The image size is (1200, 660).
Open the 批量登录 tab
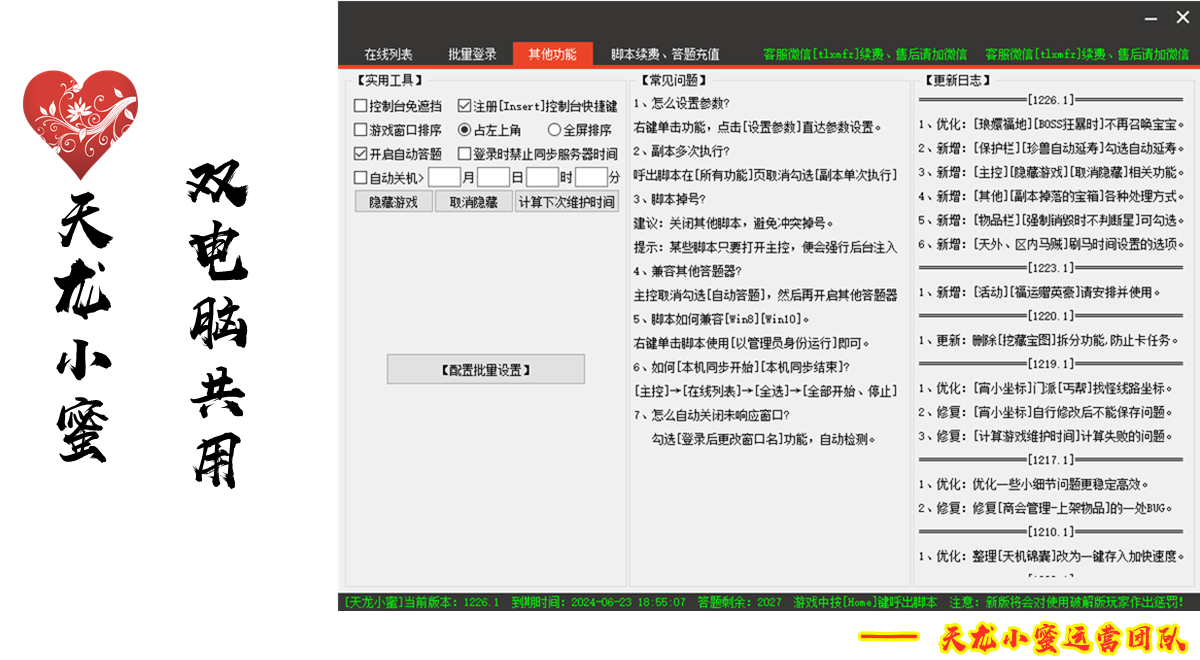tap(472, 54)
